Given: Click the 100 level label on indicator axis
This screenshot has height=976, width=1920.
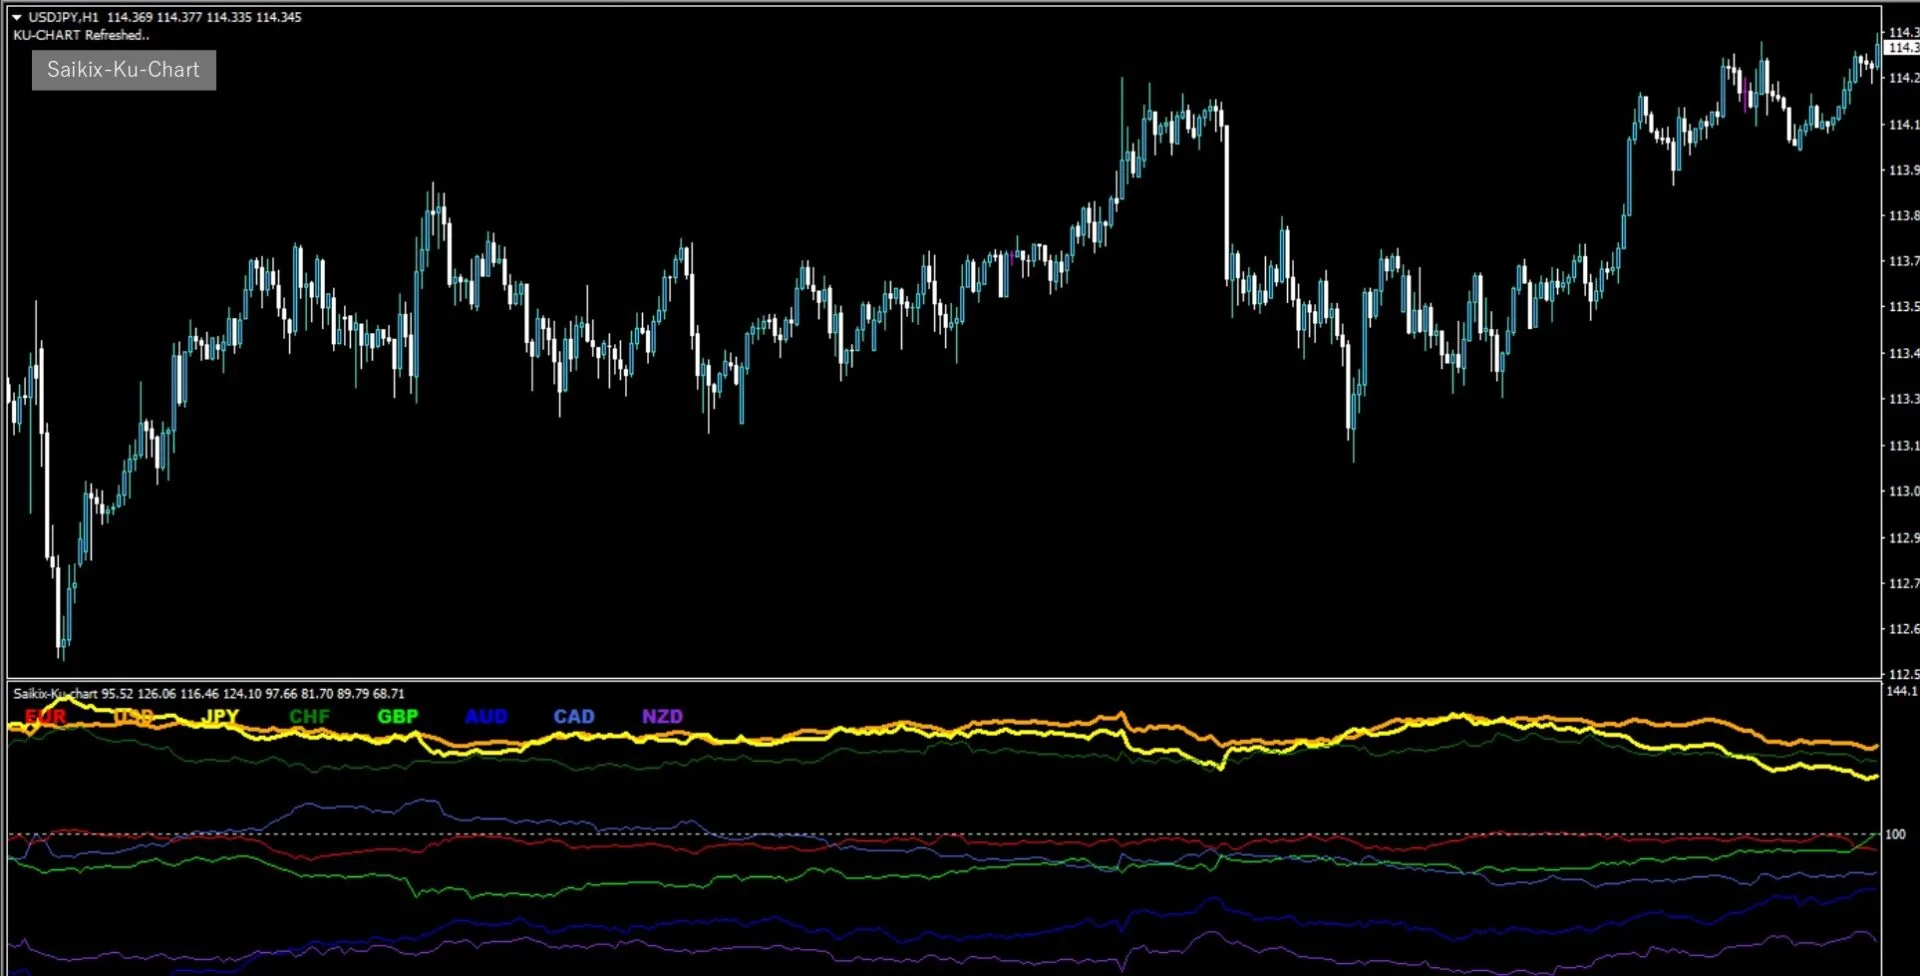Looking at the screenshot, I should click(1895, 834).
